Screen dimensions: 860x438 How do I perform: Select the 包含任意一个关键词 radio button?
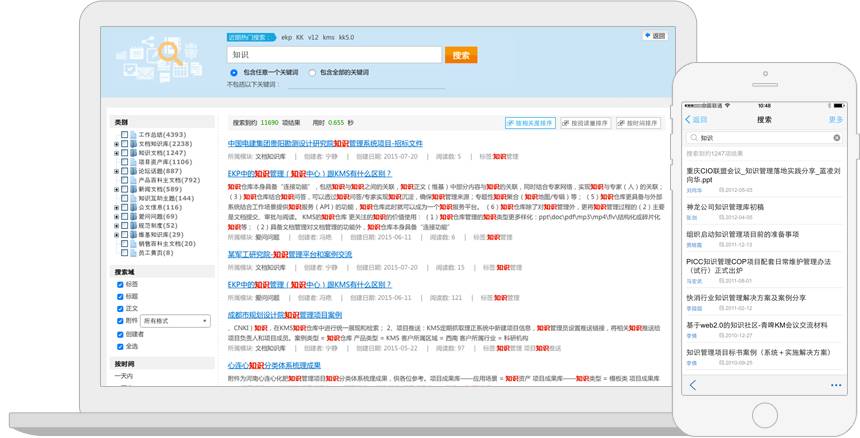pos(233,73)
